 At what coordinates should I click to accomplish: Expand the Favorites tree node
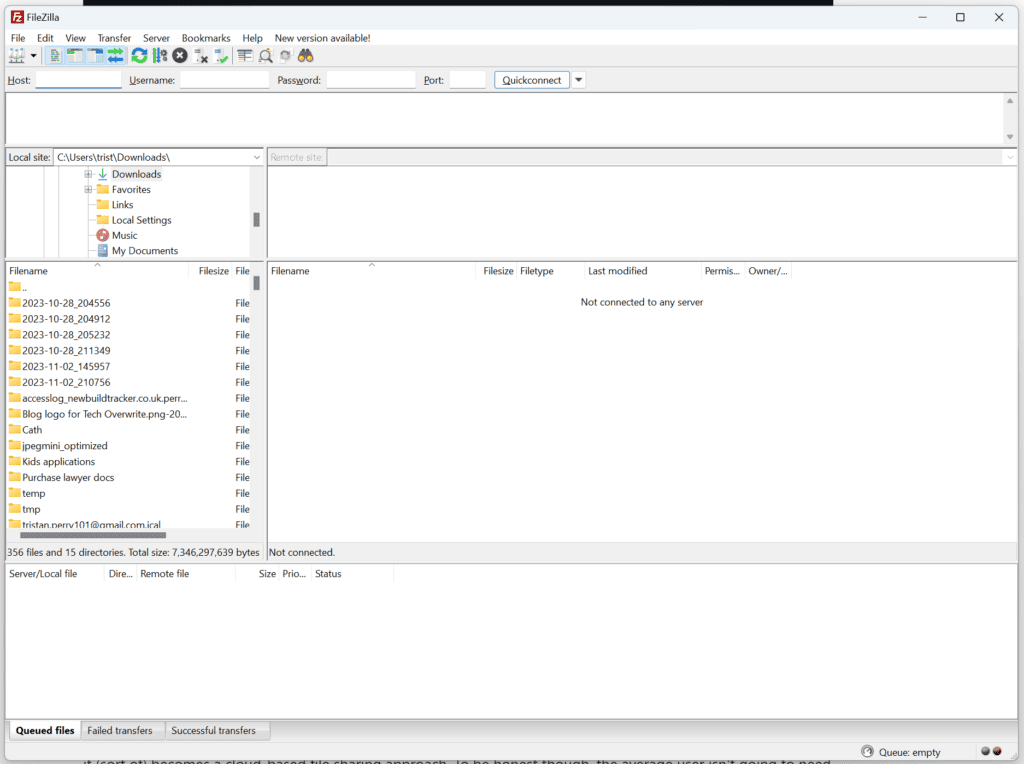[x=88, y=189]
